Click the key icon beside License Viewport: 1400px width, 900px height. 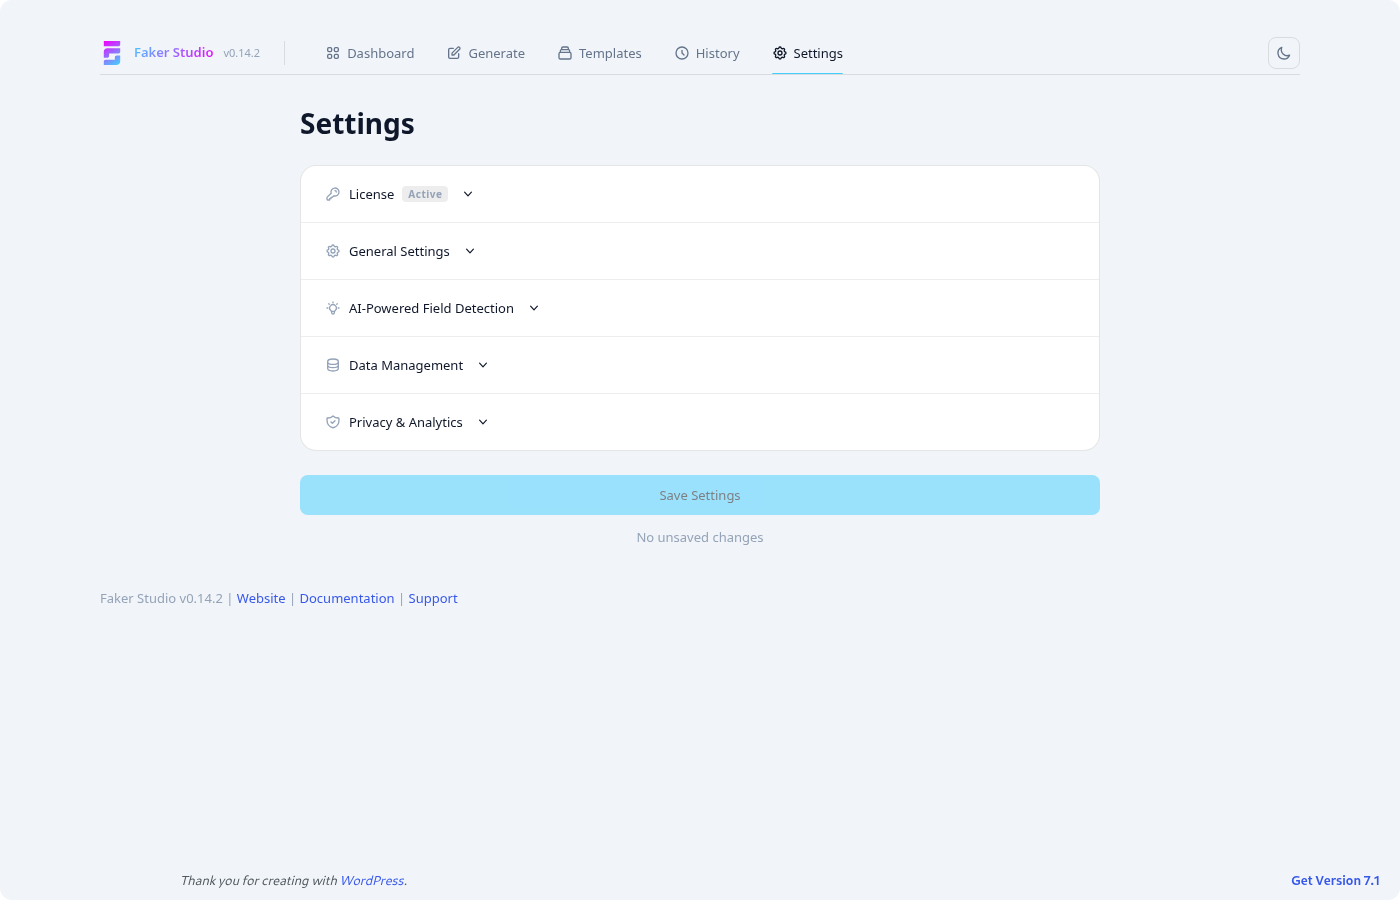pos(333,194)
